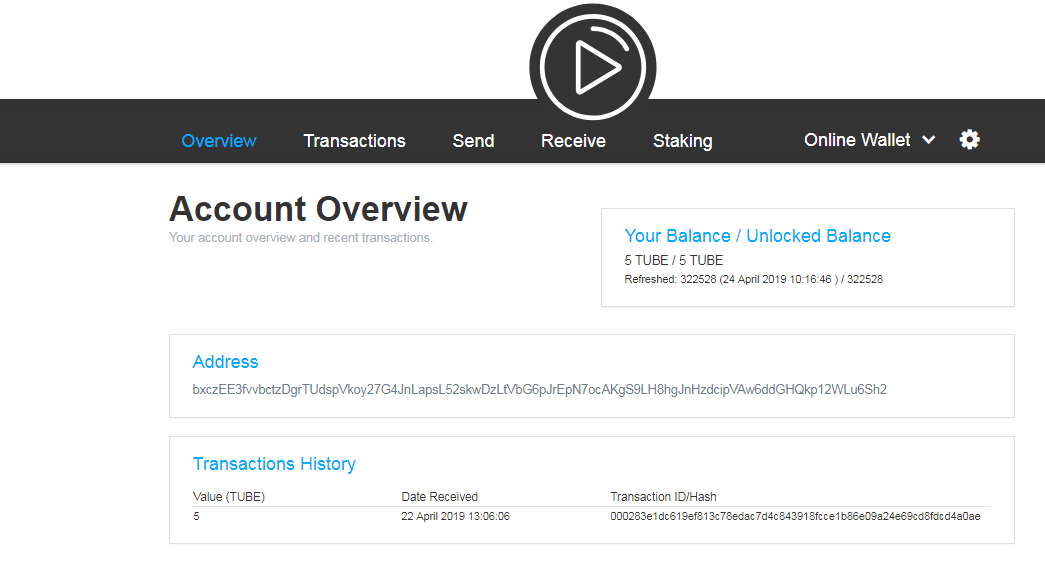Click the Transactions History heading
The height and width of the screenshot is (564, 1045).
274,464
